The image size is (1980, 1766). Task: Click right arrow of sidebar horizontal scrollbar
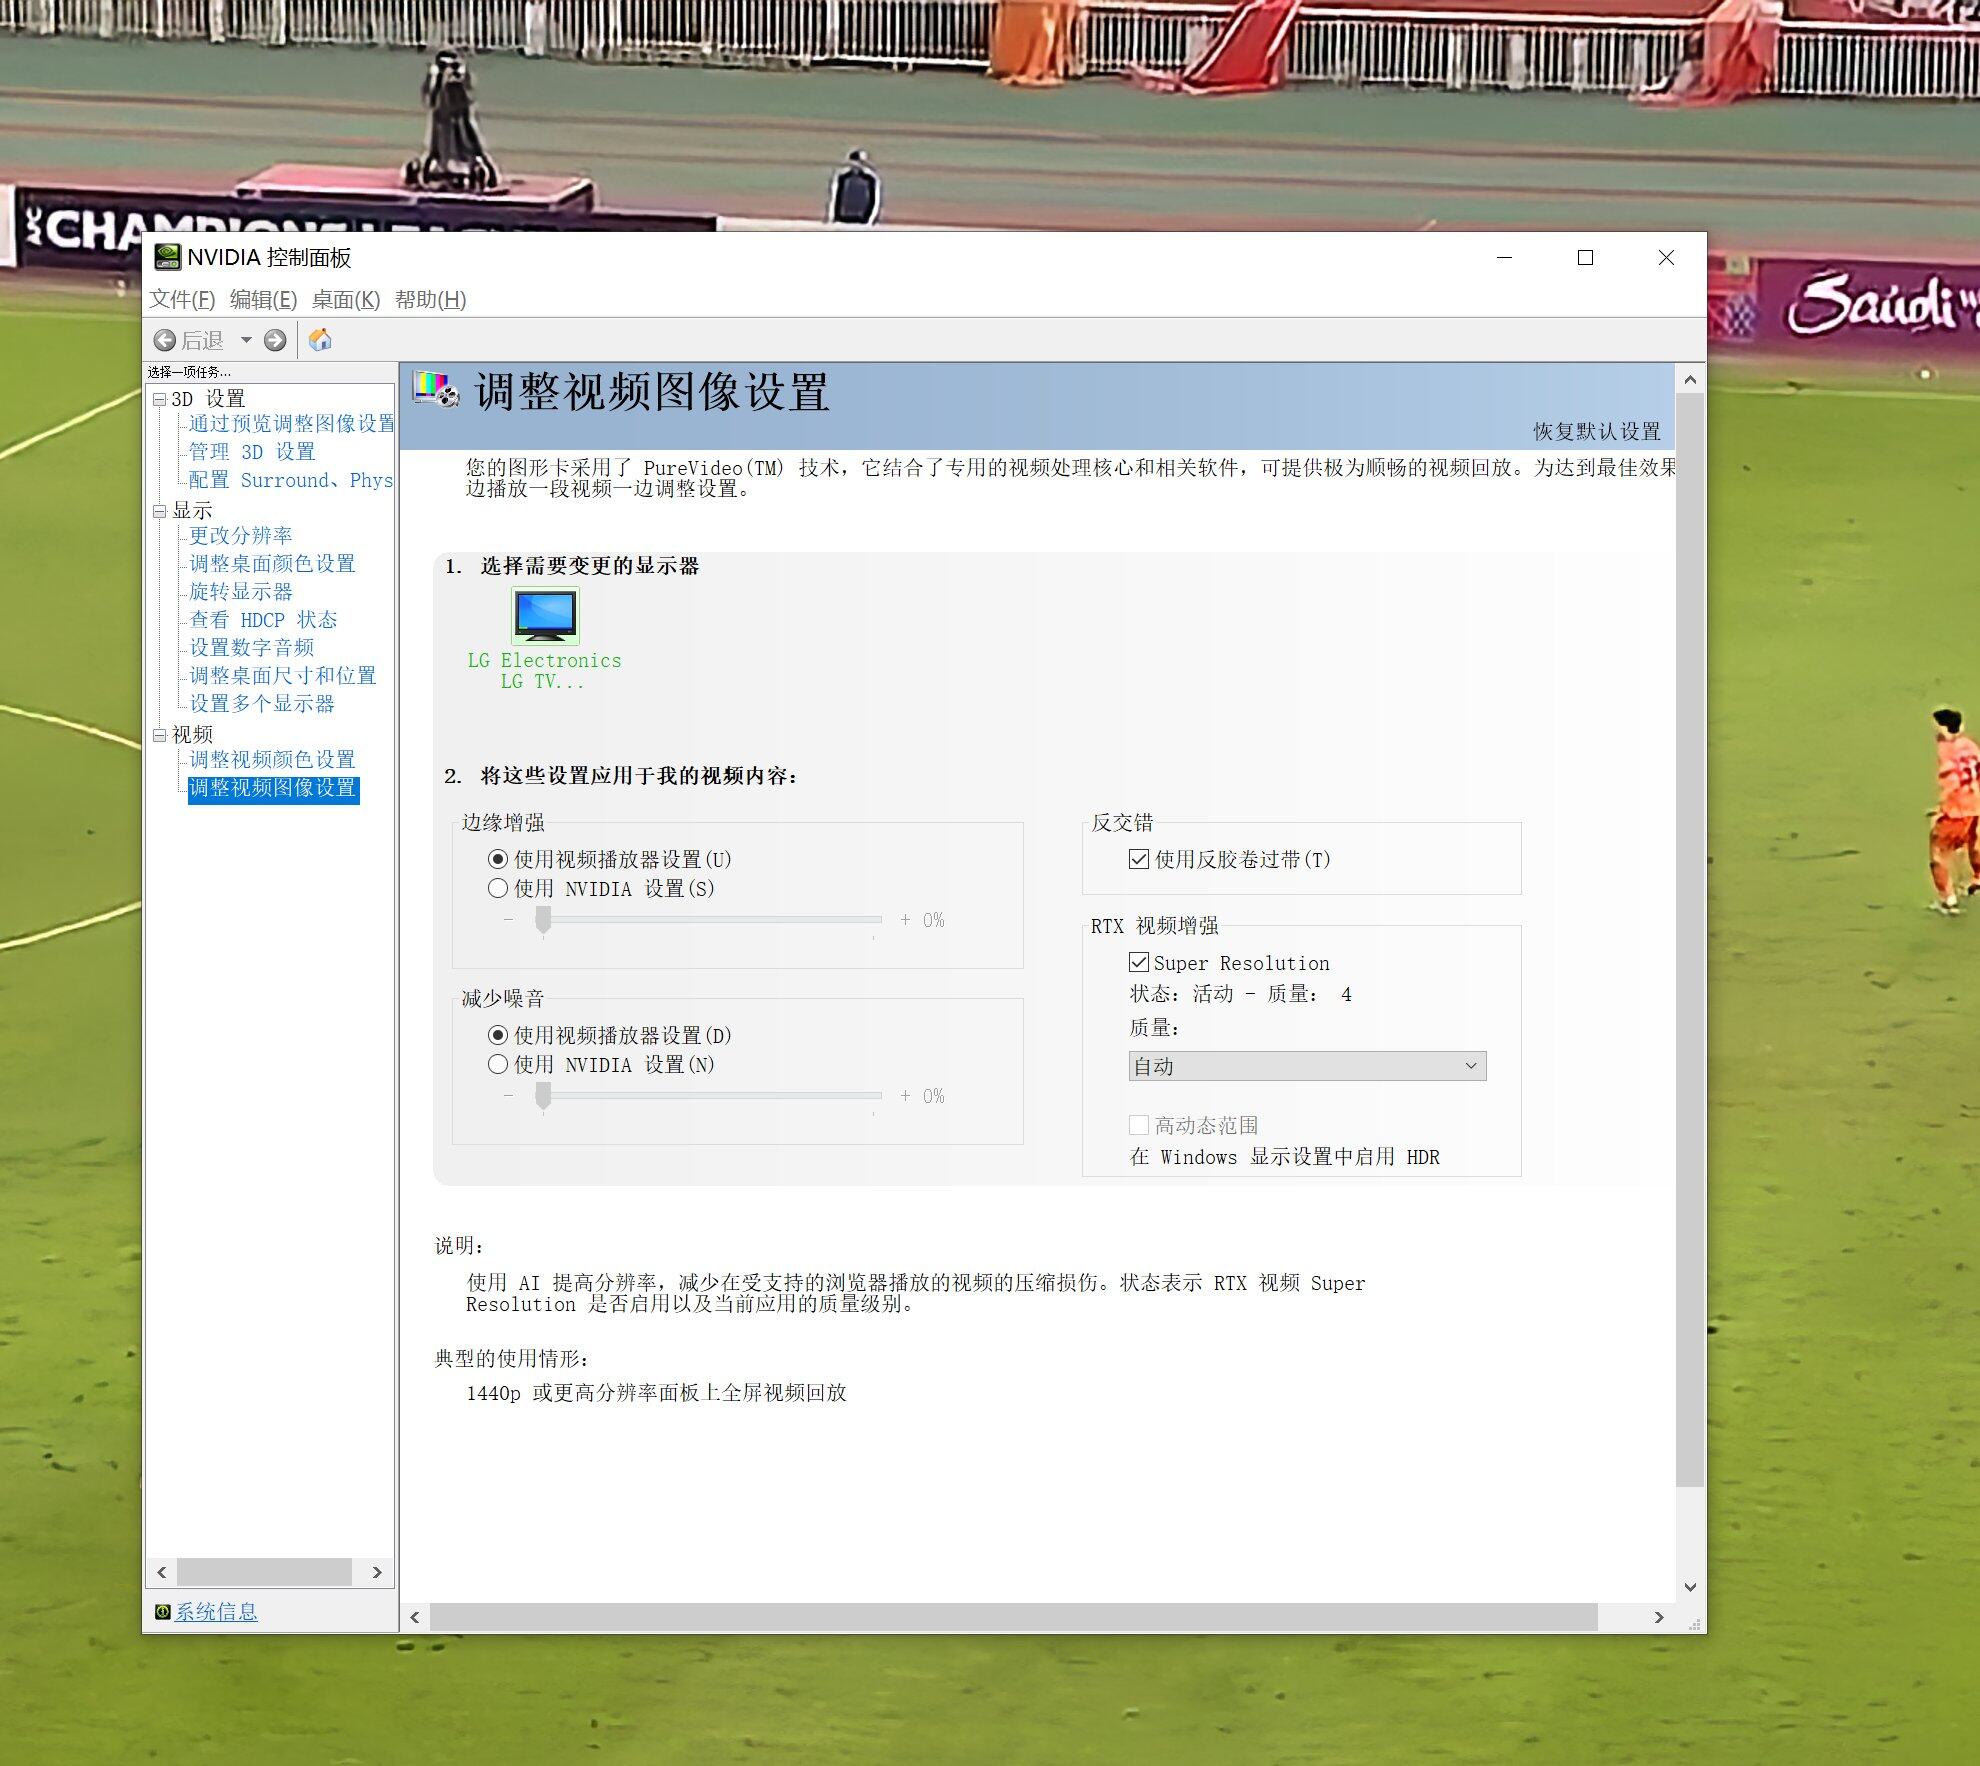click(377, 1572)
